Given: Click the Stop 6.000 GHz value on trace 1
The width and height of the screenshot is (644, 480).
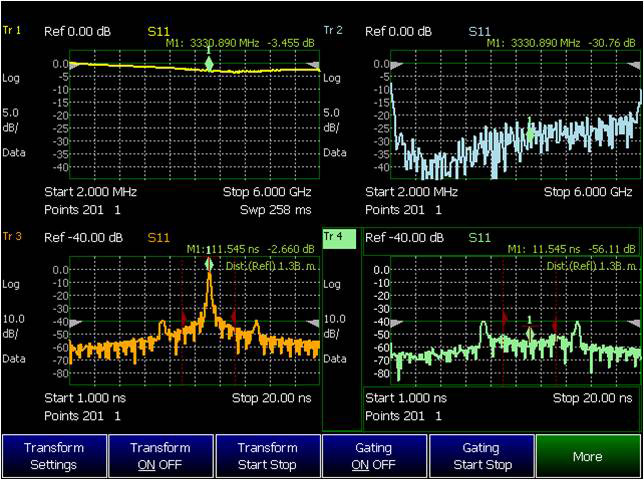Looking at the screenshot, I should click(266, 191).
